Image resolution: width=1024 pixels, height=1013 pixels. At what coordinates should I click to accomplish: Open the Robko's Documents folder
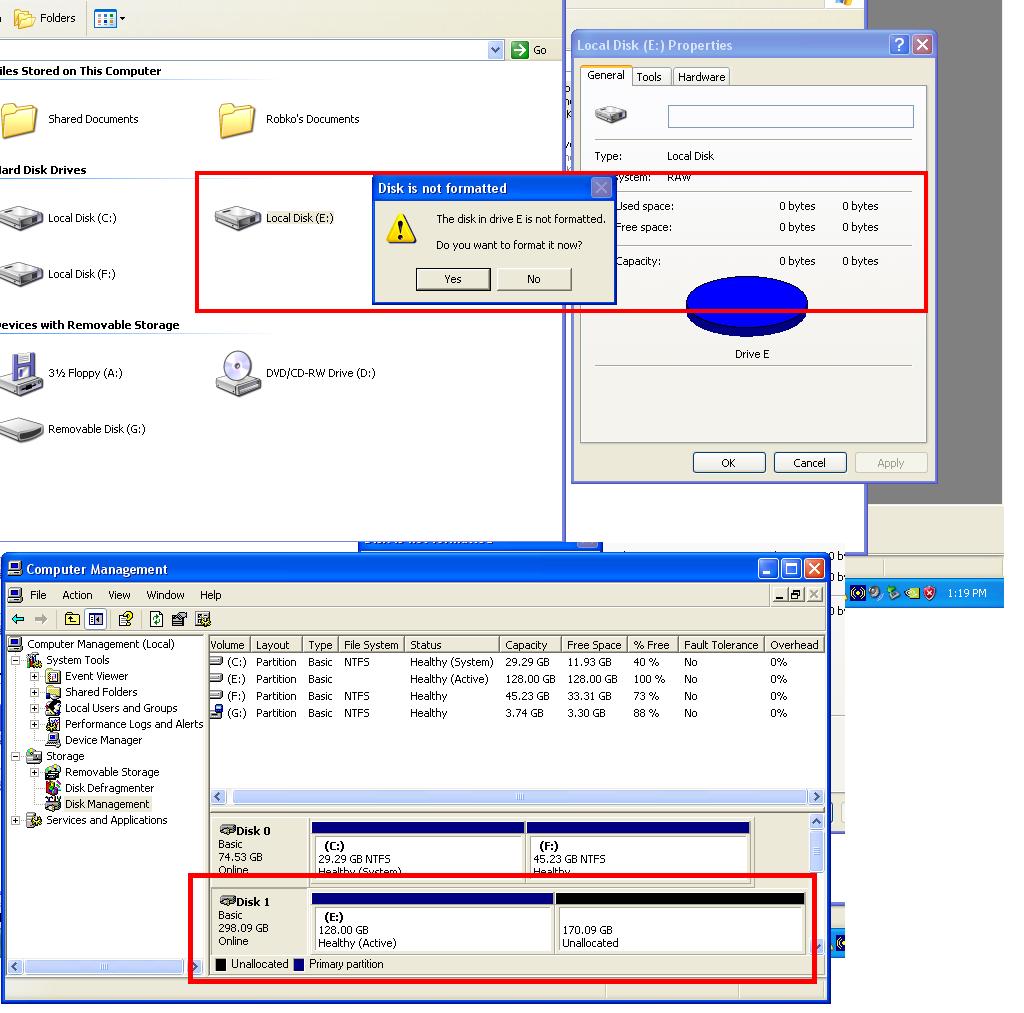point(237,119)
